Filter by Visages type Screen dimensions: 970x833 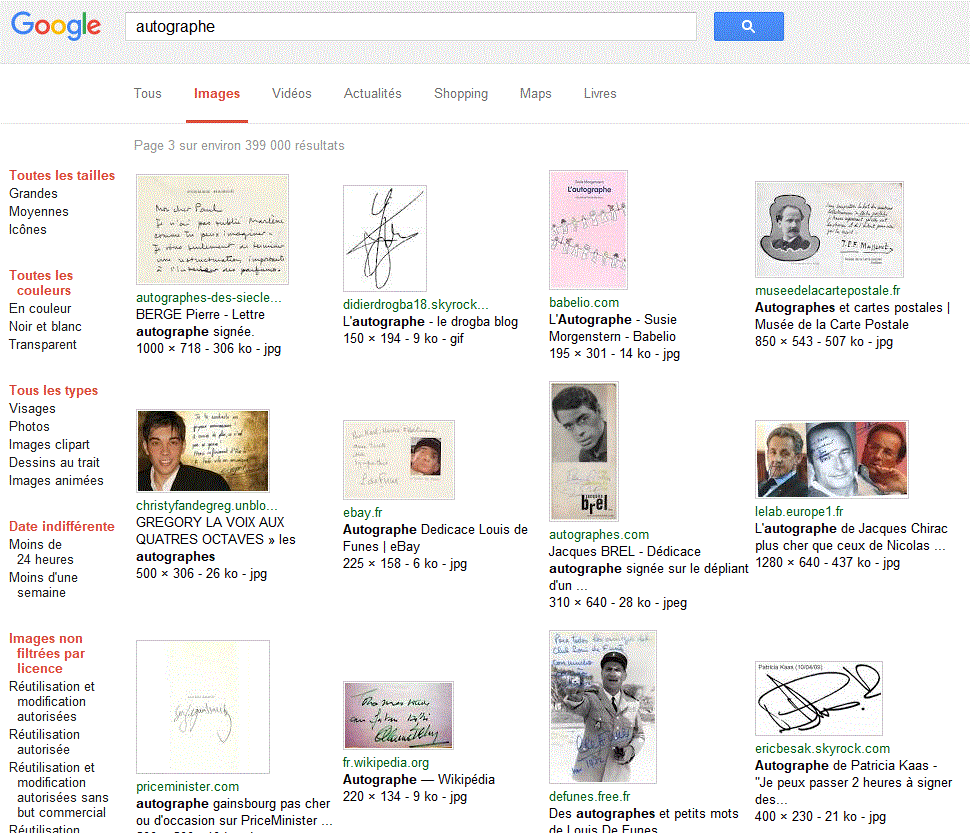click(x=32, y=409)
